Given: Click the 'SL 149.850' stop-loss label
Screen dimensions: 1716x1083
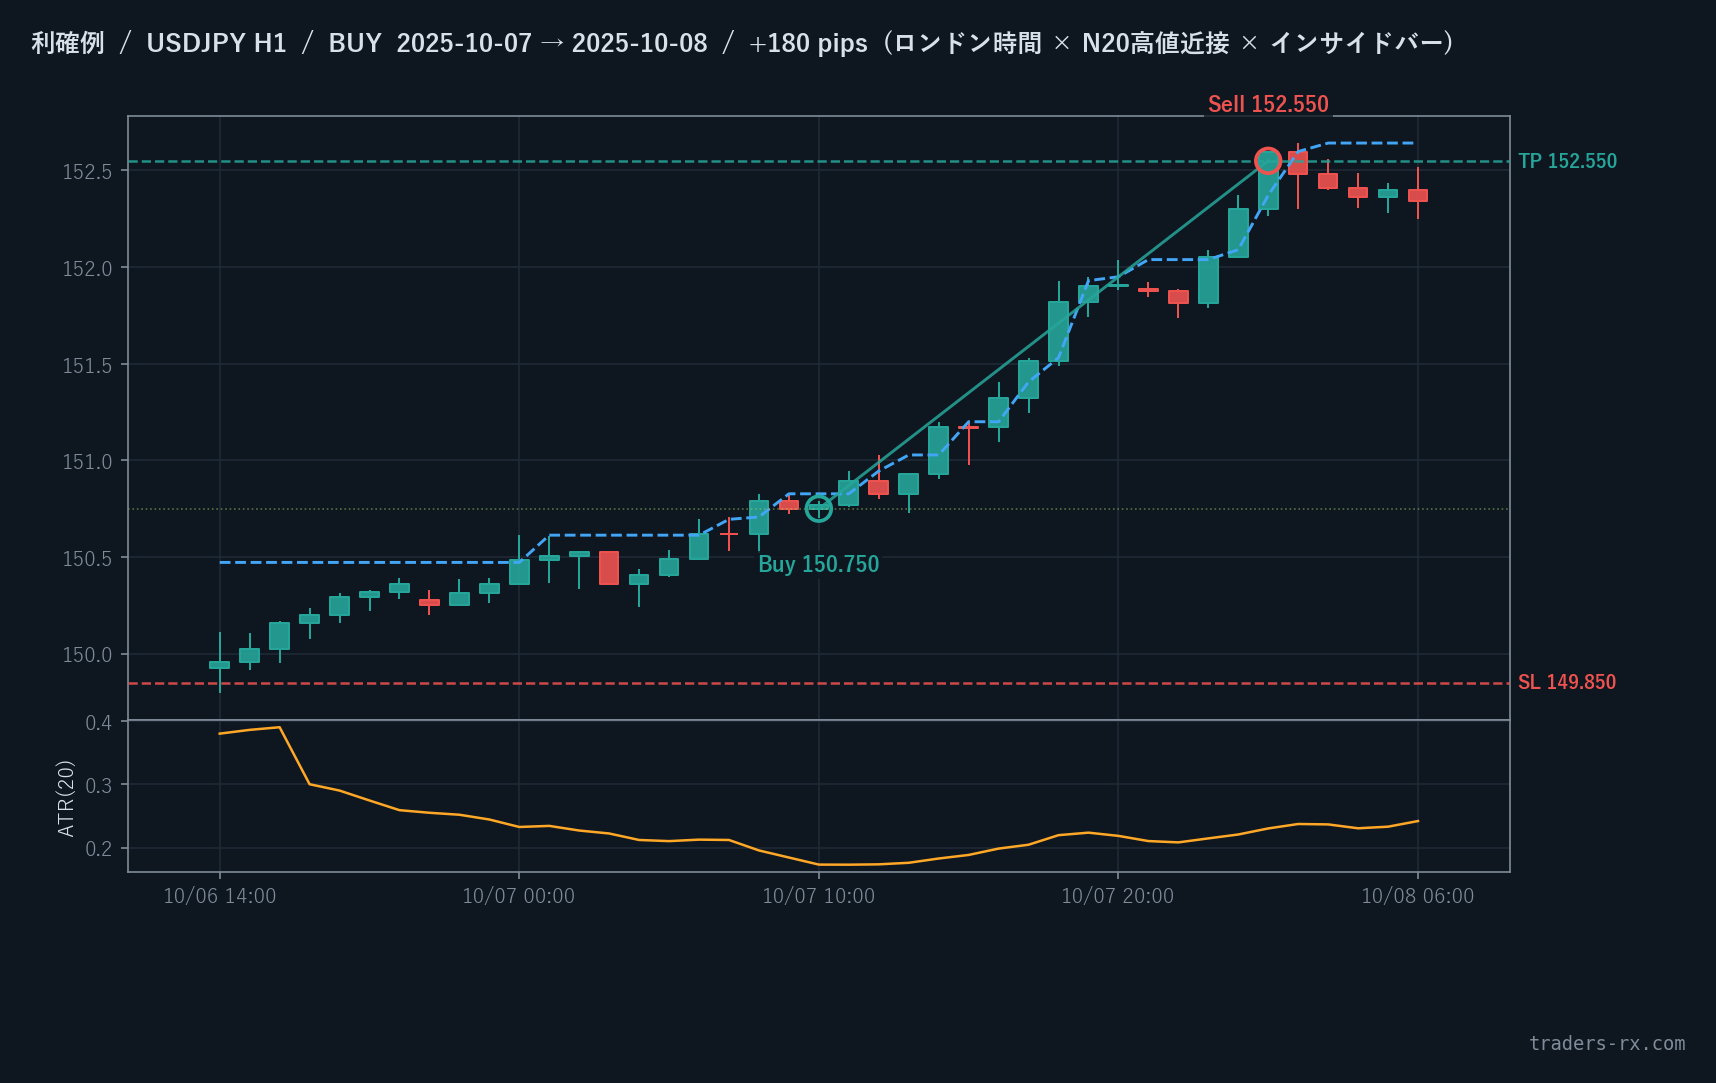Looking at the screenshot, I should [x=1567, y=682].
